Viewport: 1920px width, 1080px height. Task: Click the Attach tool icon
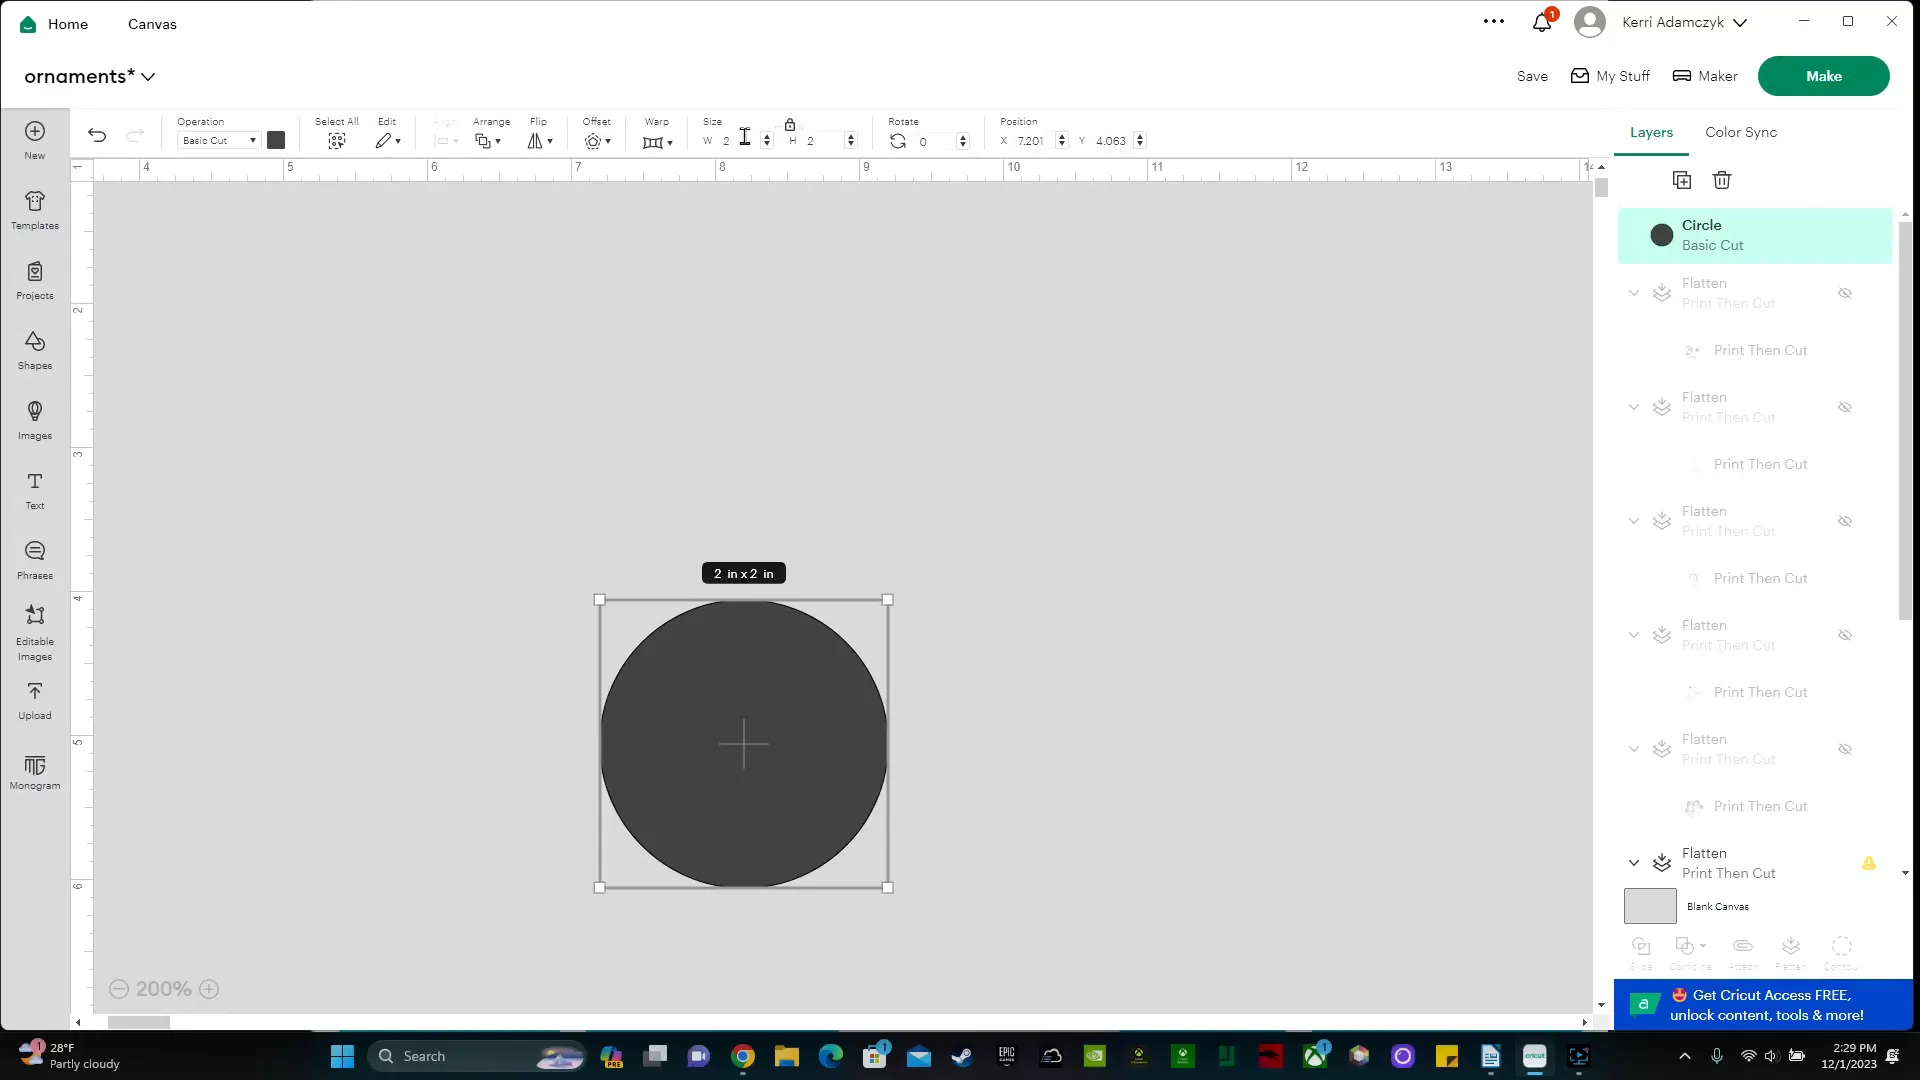[1743, 946]
